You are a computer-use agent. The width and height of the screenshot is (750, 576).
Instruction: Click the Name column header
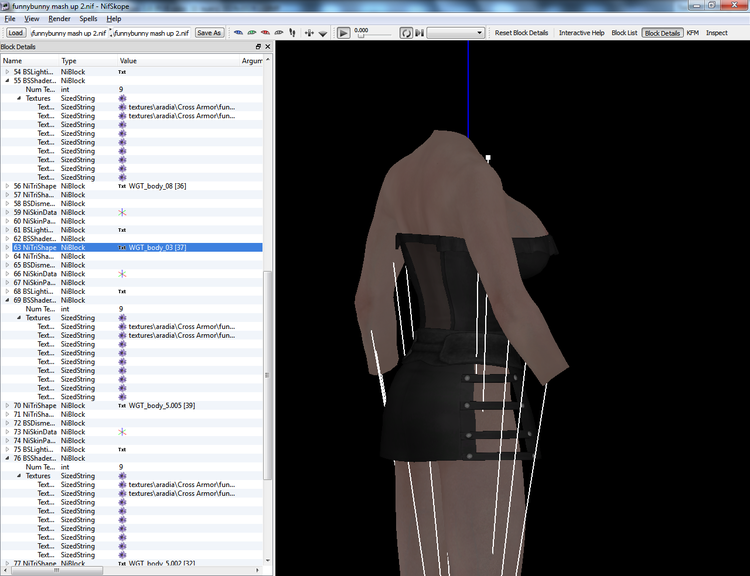pyautogui.click(x=30, y=61)
